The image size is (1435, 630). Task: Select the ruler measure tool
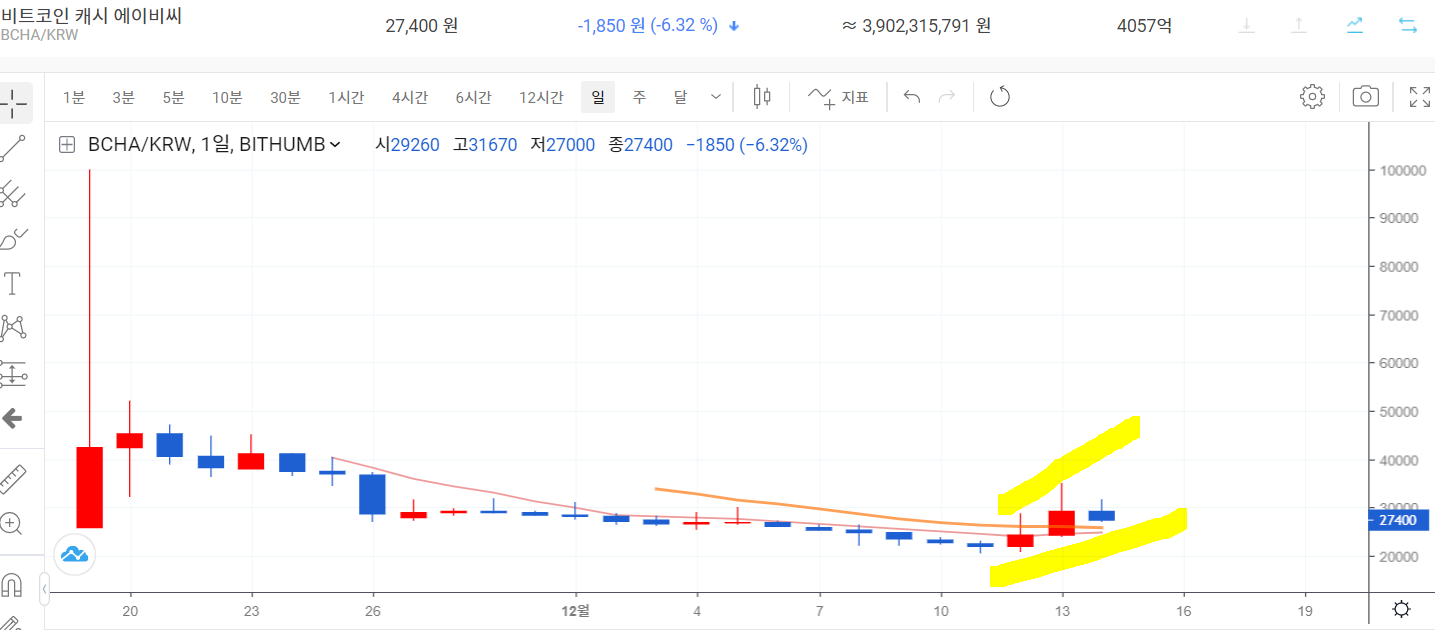point(14,479)
